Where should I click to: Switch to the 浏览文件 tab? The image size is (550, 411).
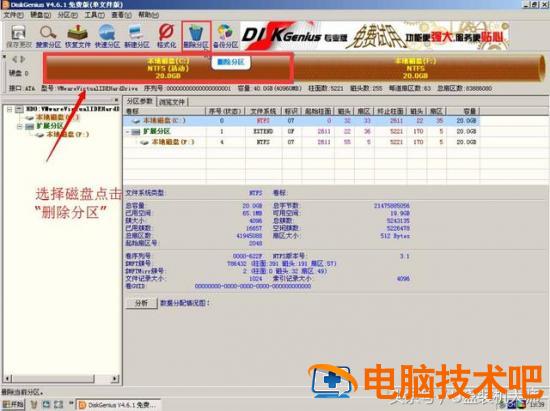pos(172,102)
